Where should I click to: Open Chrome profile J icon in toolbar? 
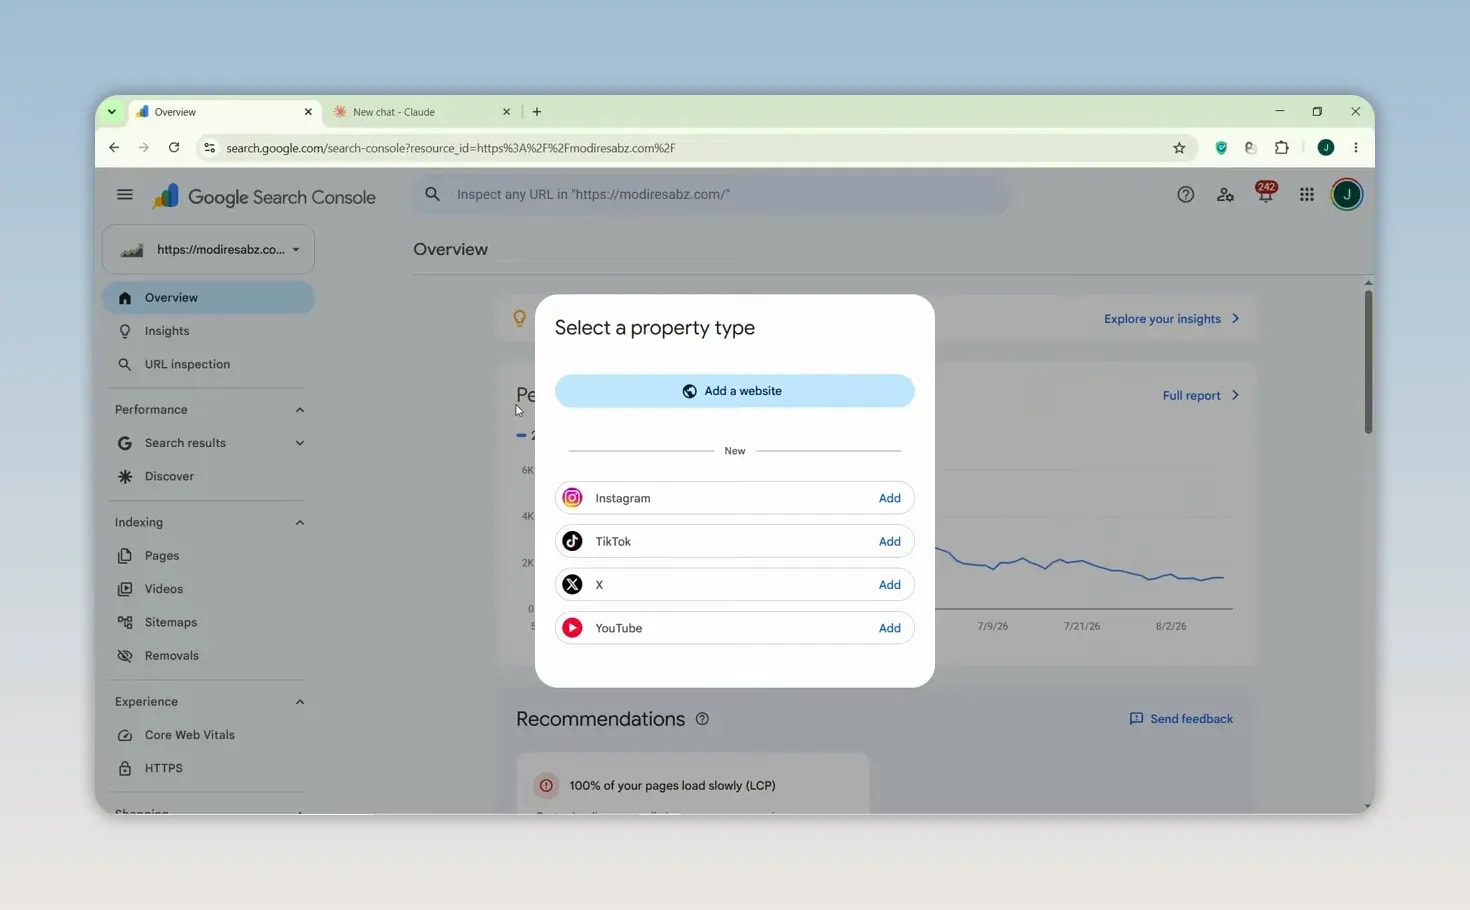click(x=1326, y=148)
